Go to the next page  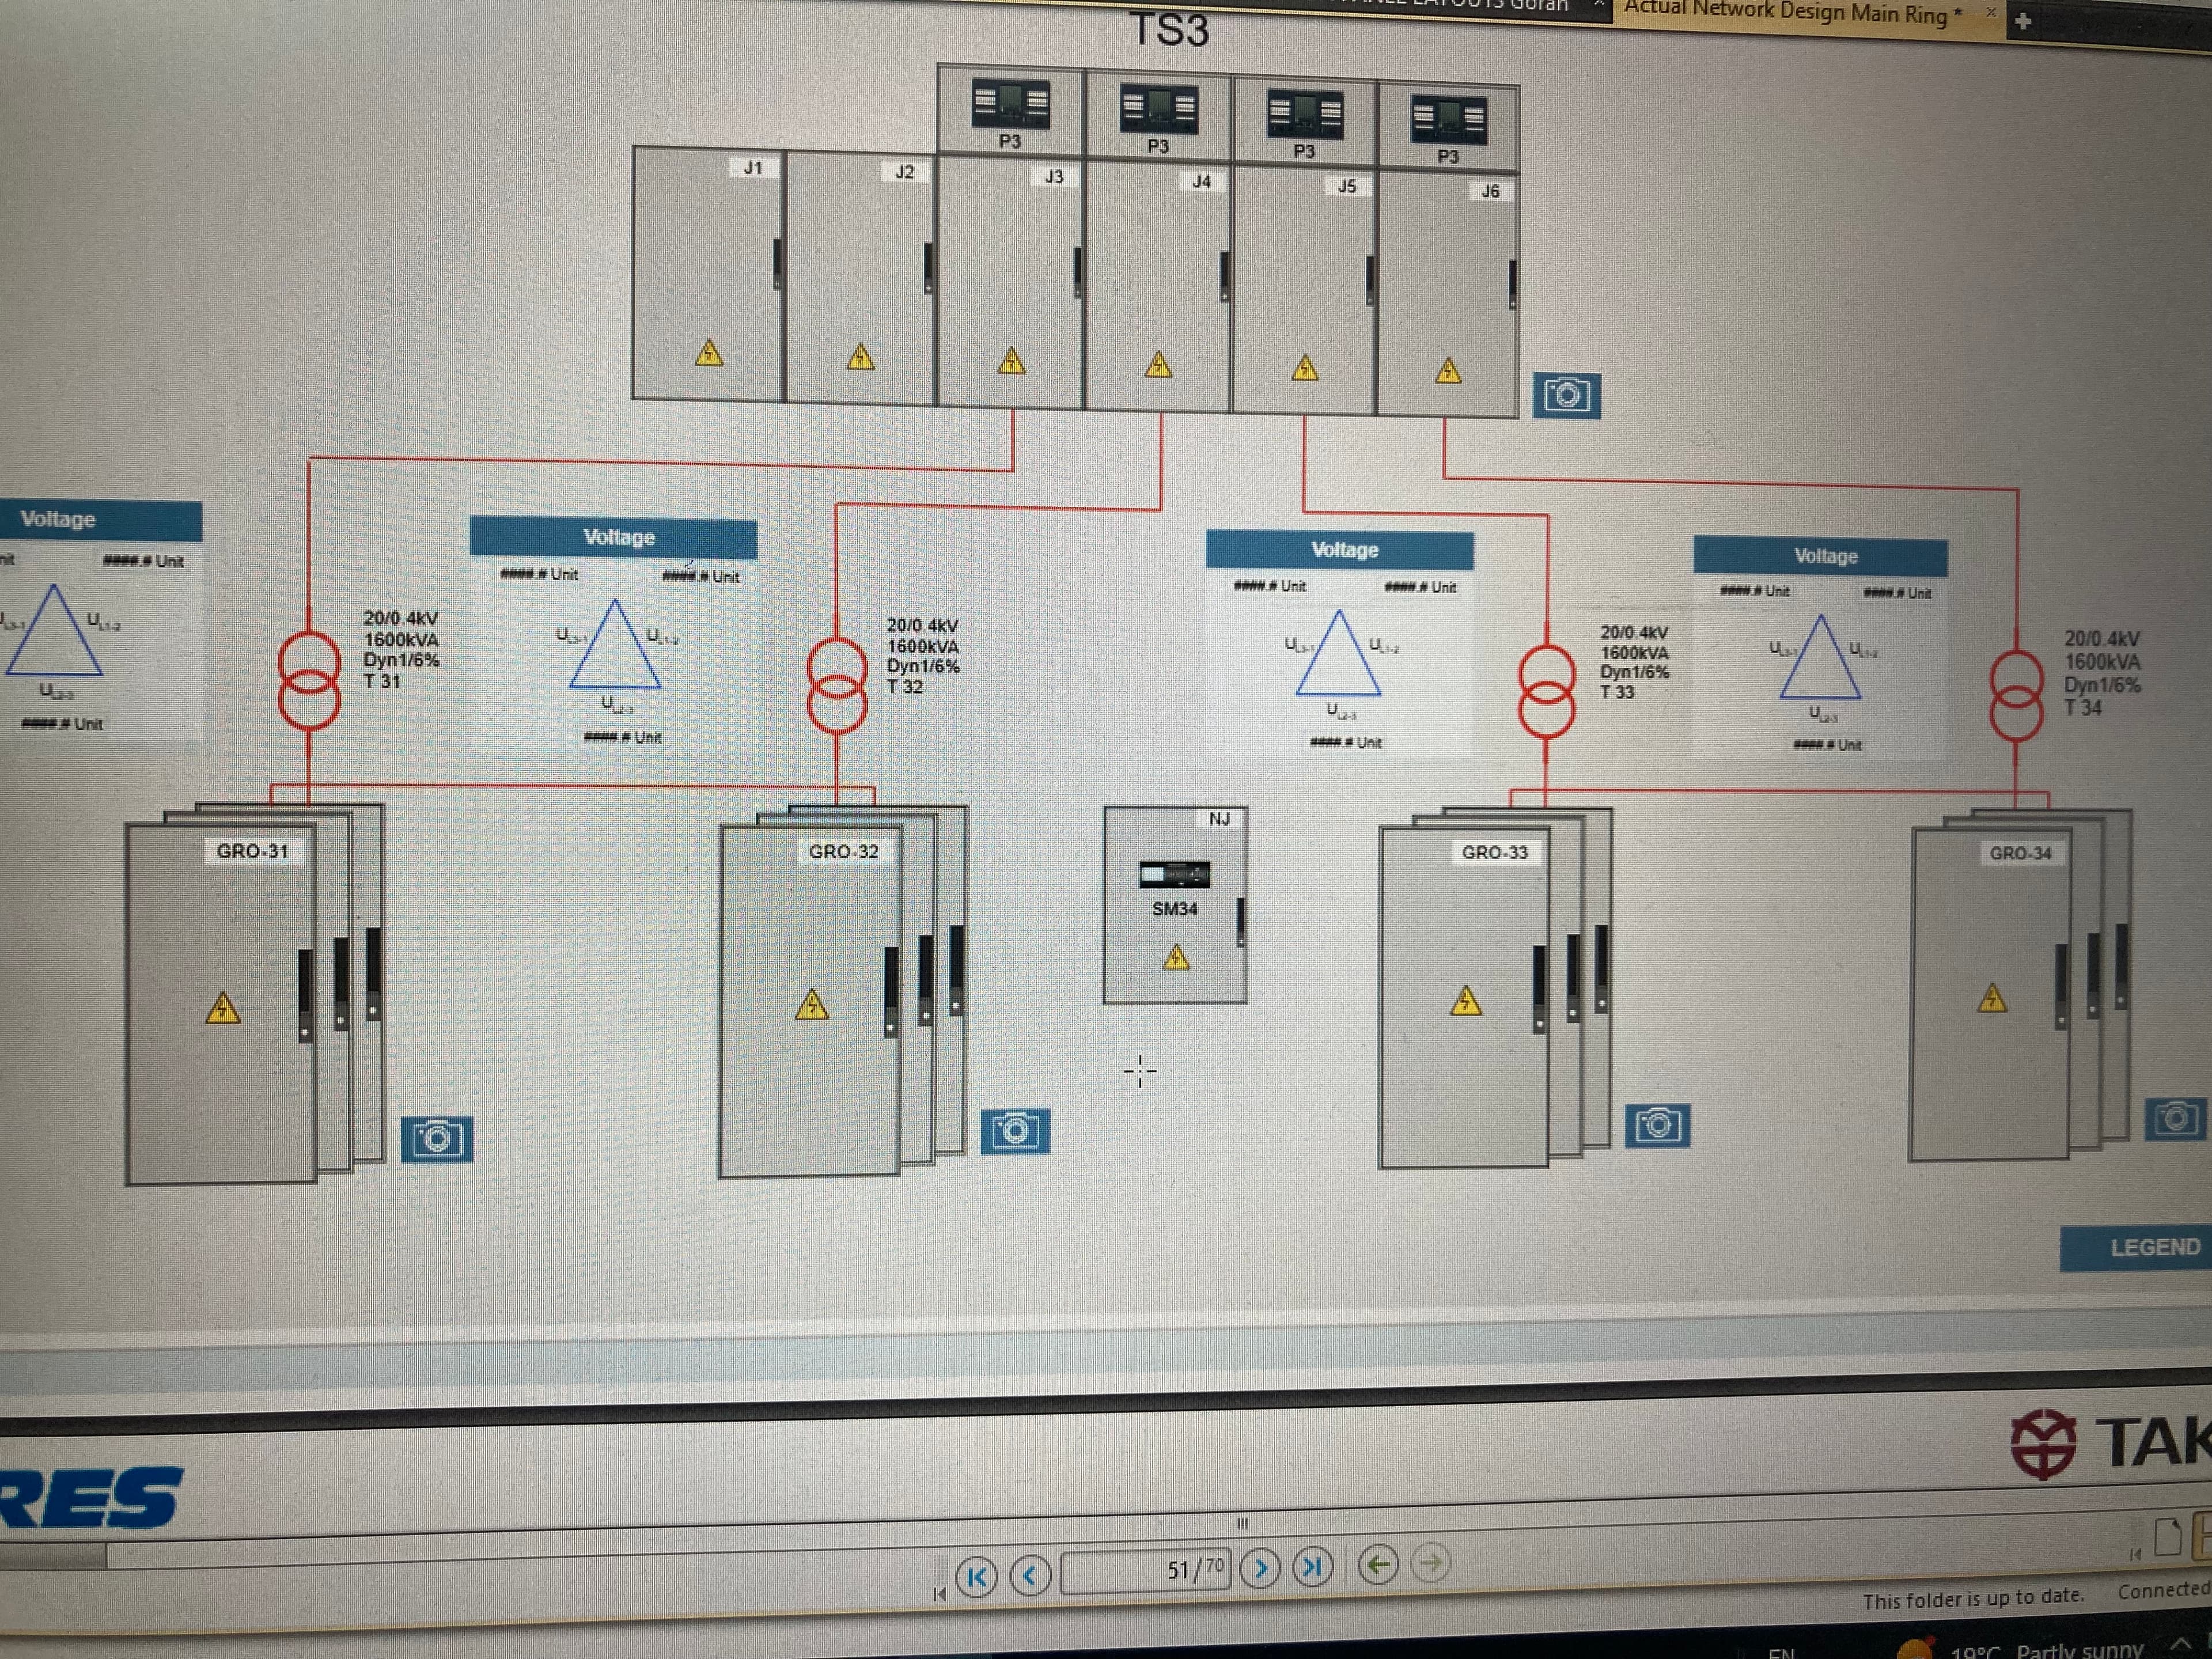(x=1260, y=1568)
